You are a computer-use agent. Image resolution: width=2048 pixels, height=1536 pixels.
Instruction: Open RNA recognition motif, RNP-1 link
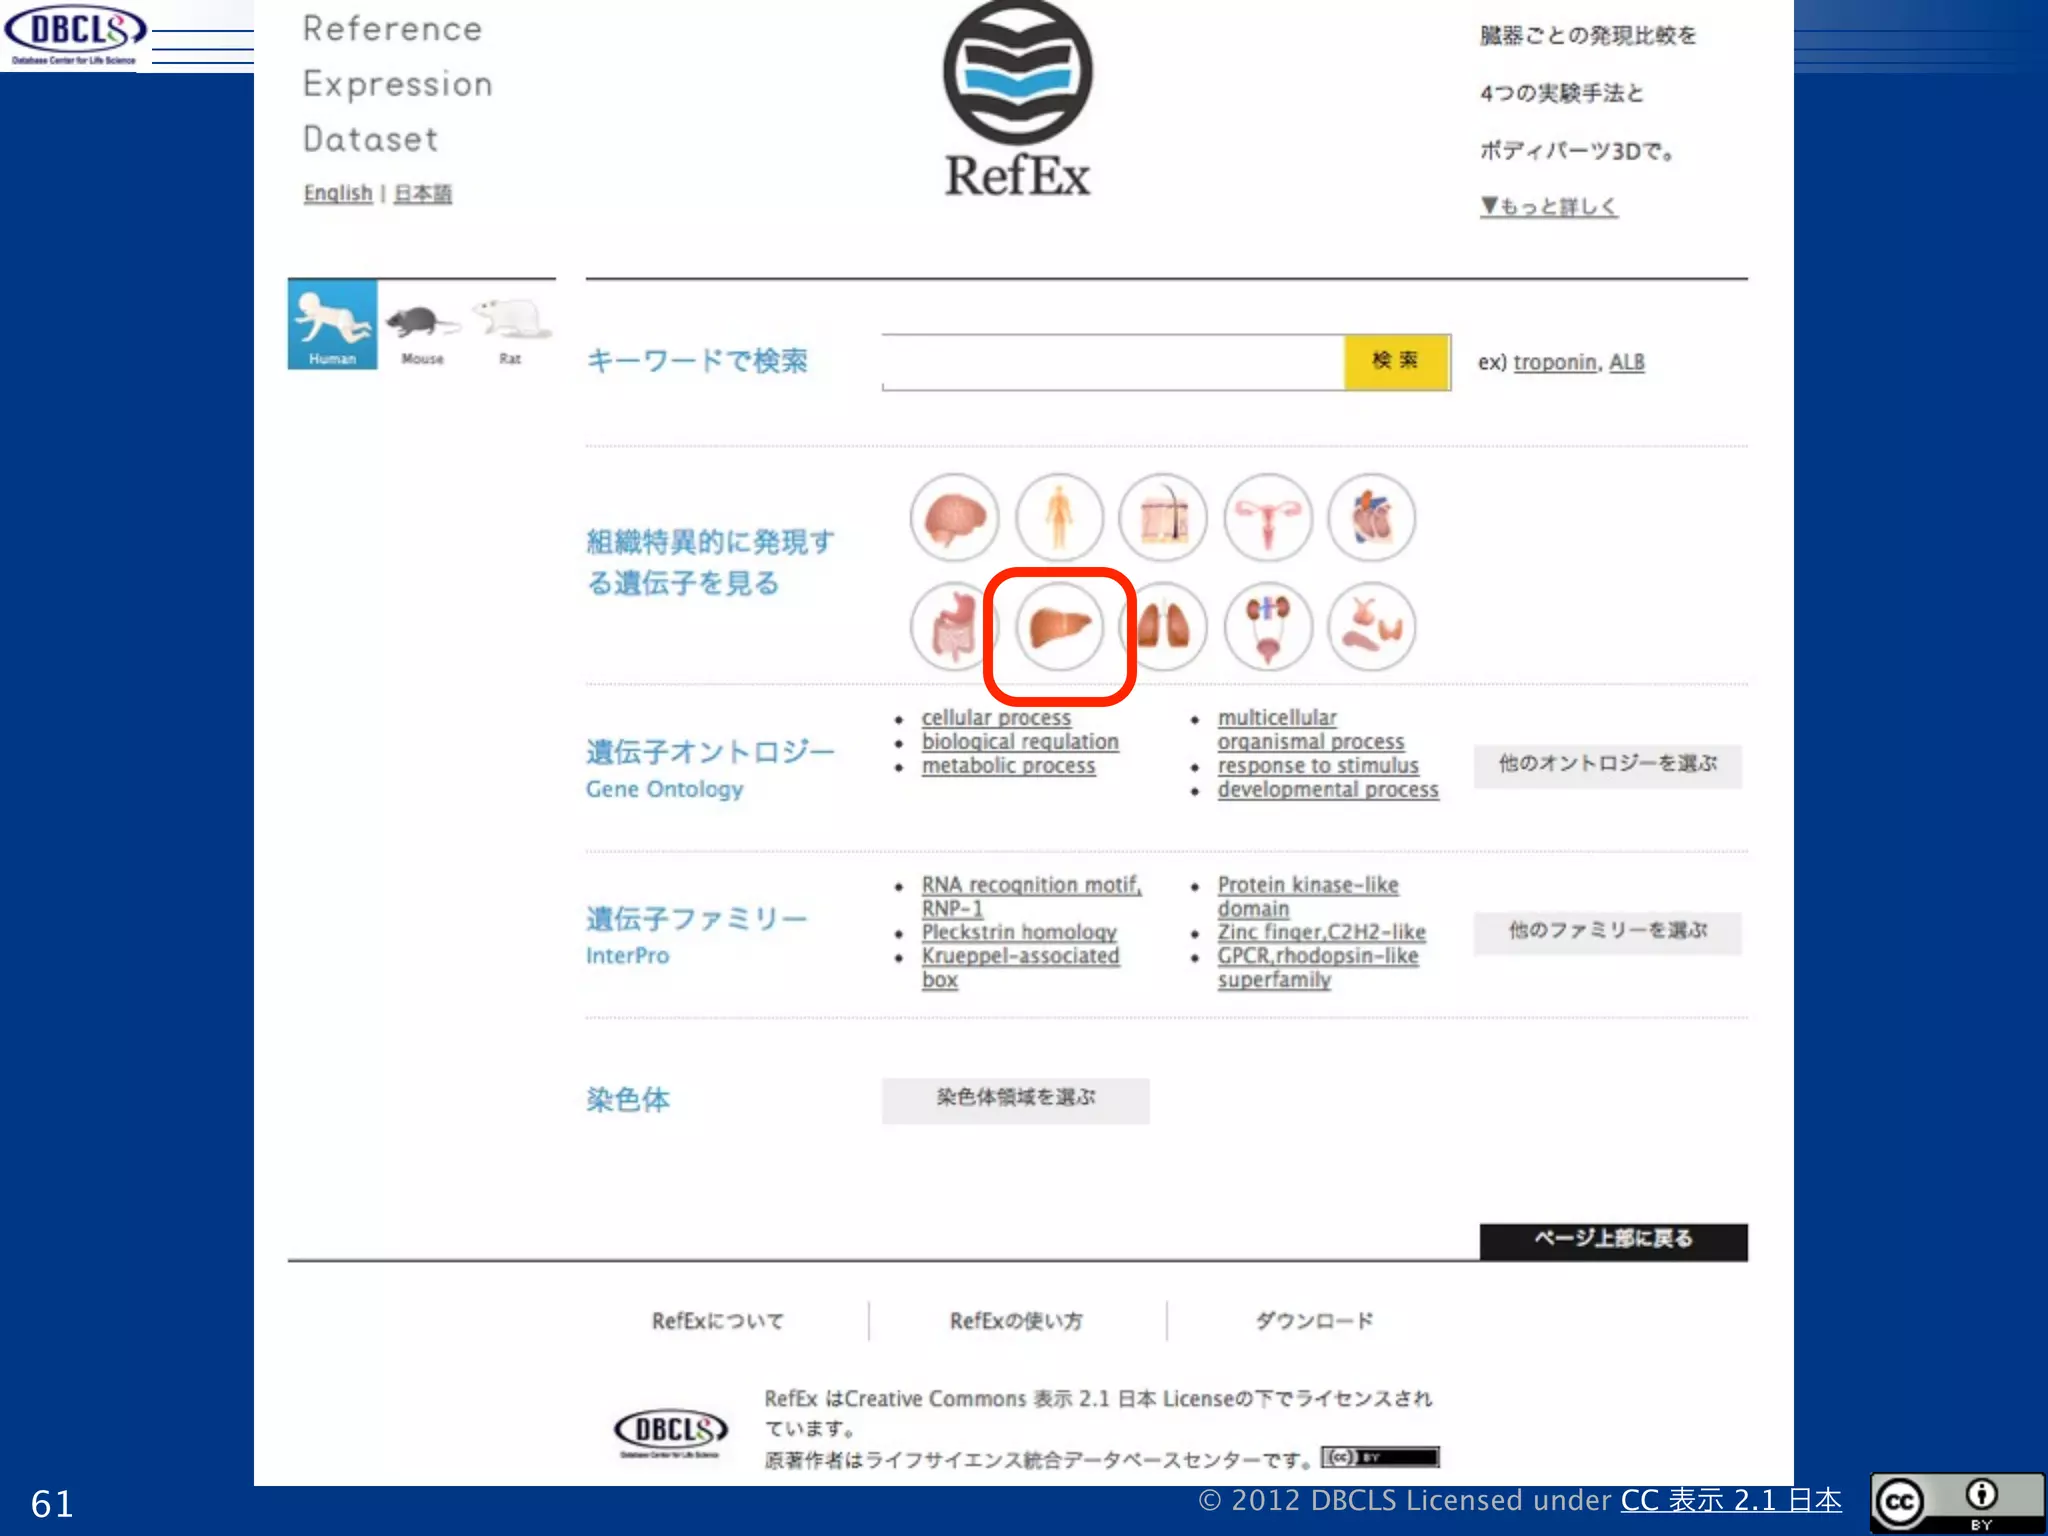tap(1031, 897)
